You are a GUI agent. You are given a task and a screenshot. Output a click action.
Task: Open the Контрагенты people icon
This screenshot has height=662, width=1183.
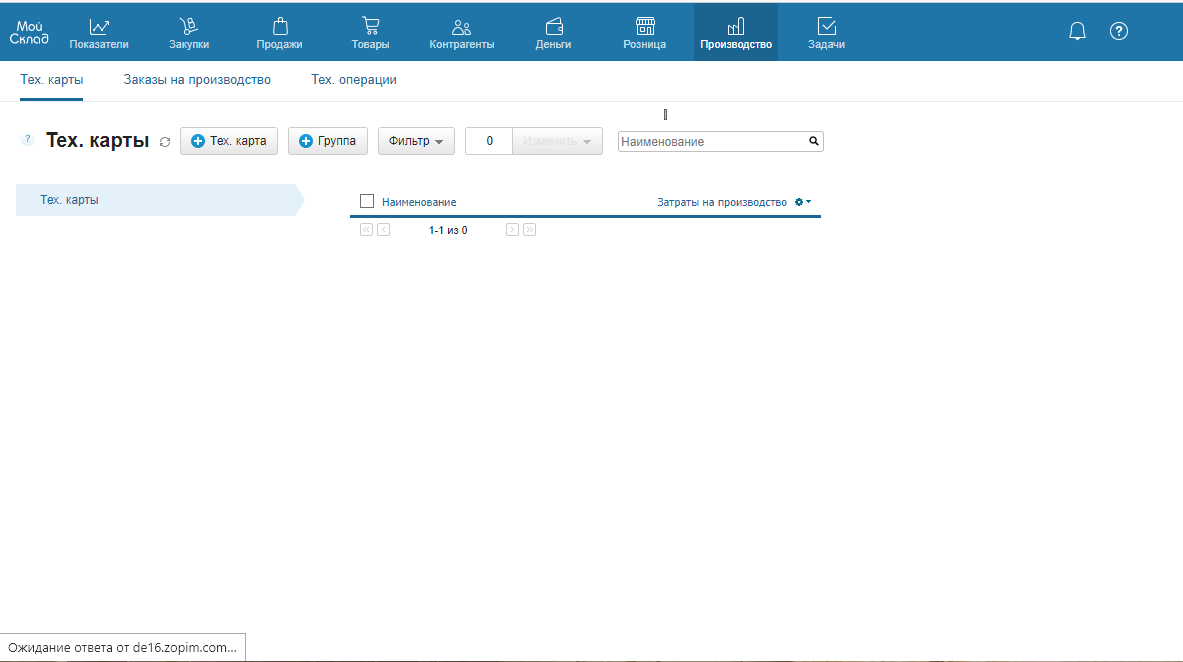click(x=461, y=27)
